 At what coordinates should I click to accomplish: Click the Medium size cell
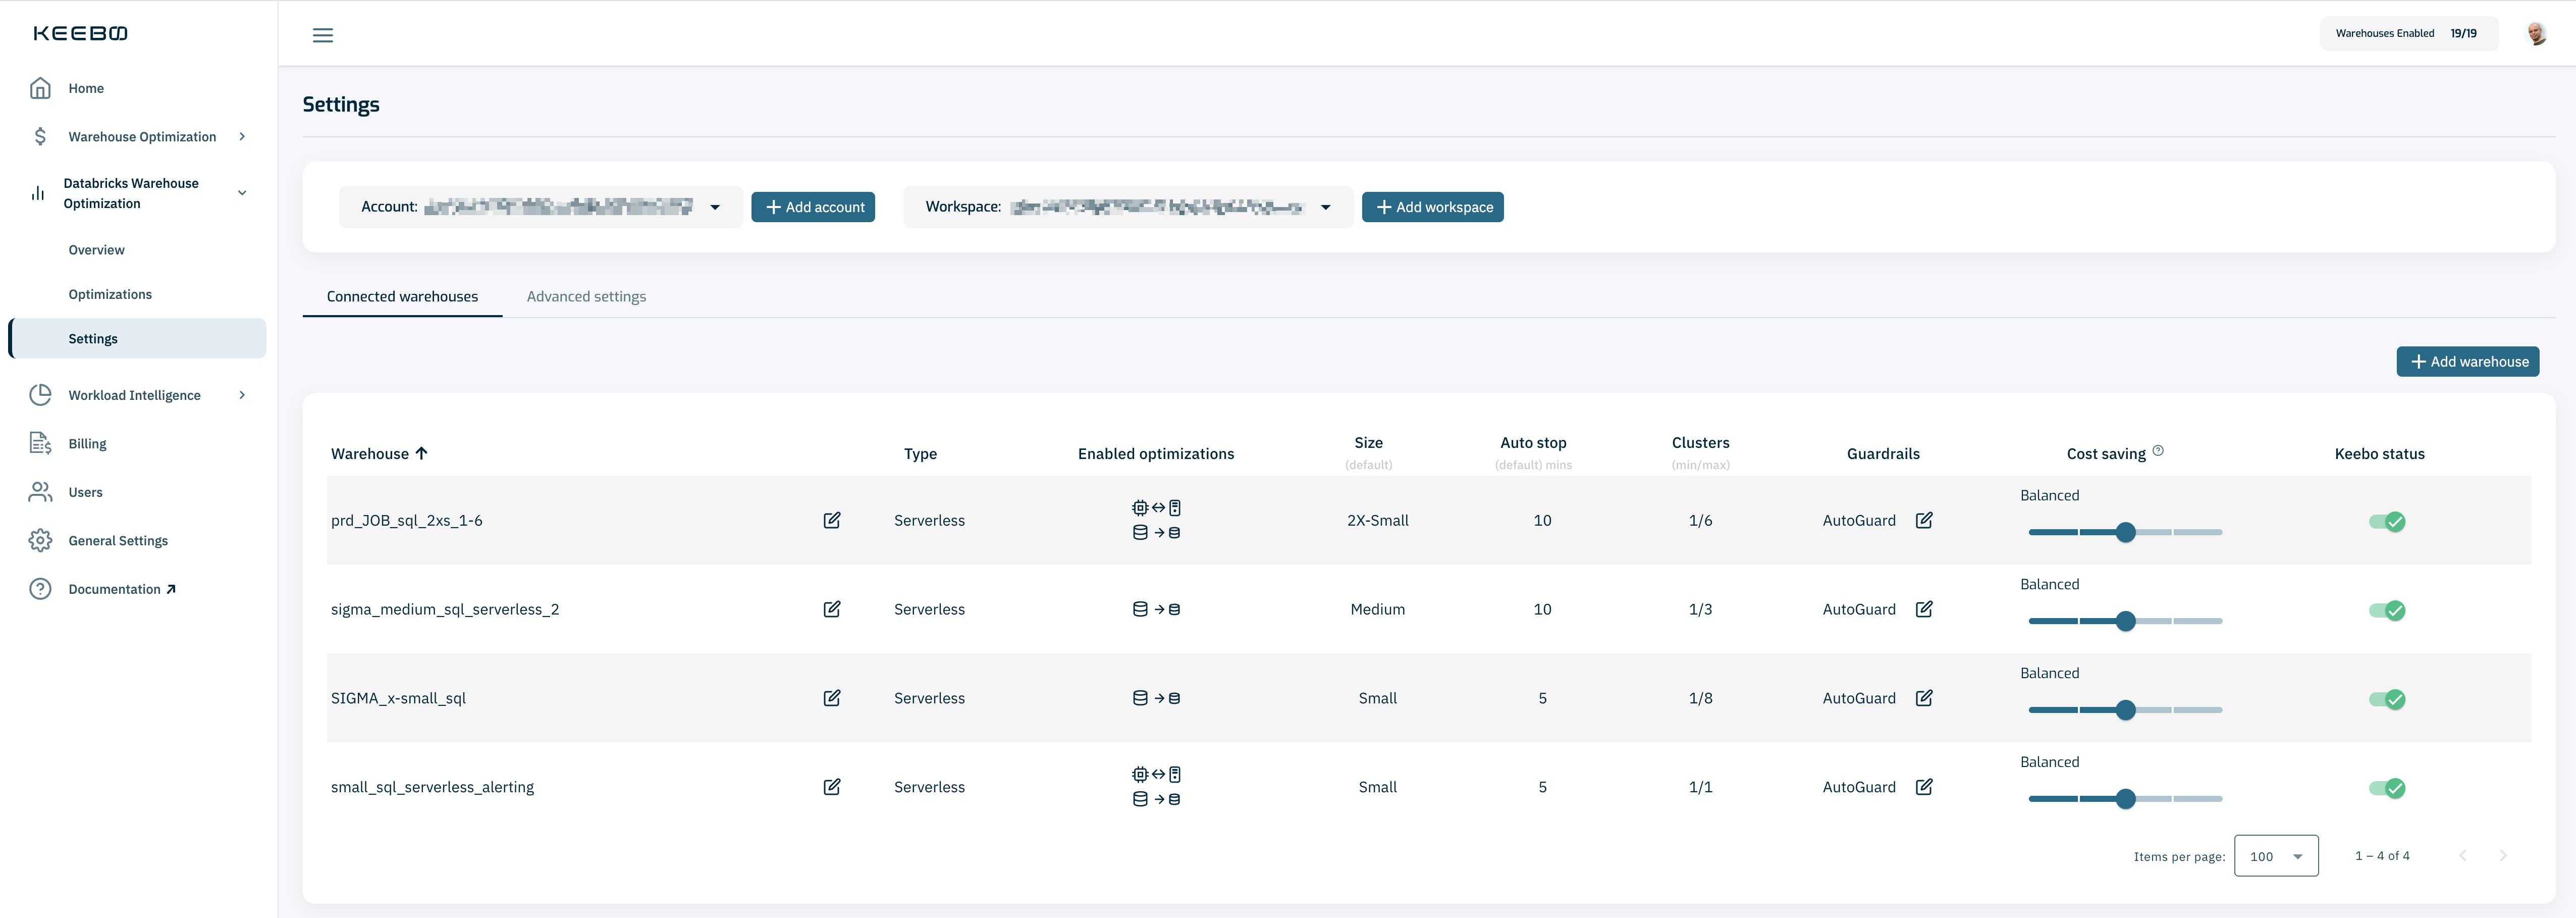[x=1377, y=609]
